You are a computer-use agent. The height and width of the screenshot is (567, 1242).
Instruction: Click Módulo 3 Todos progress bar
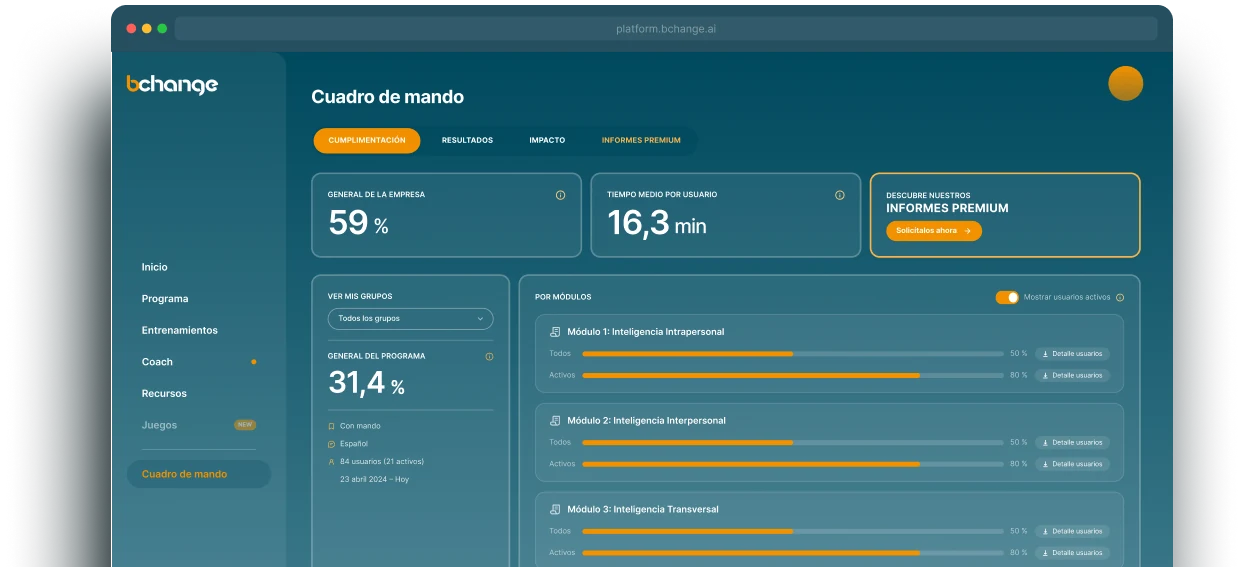(x=793, y=531)
